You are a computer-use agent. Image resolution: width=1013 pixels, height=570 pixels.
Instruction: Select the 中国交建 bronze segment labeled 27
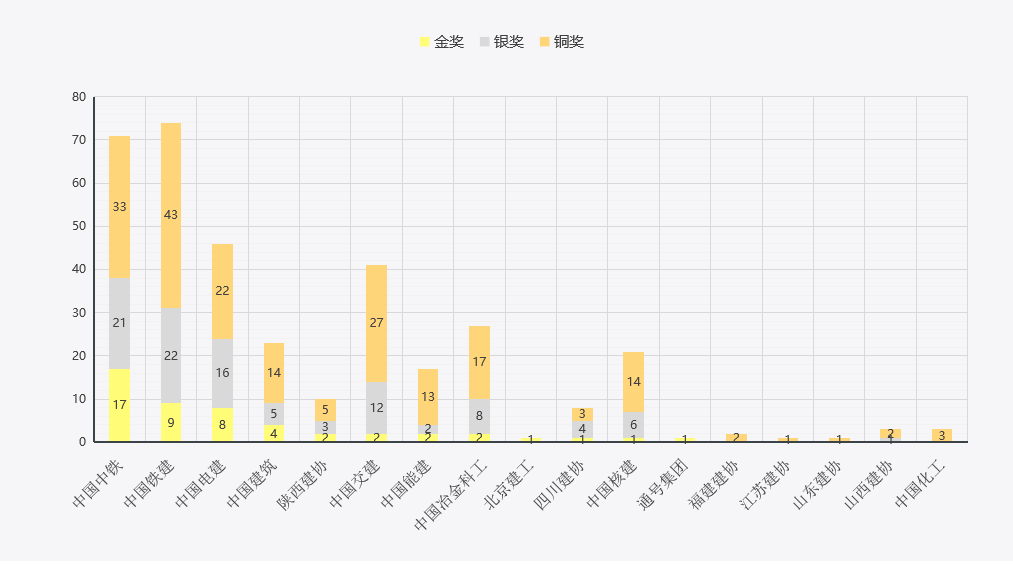[x=377, y=323]
